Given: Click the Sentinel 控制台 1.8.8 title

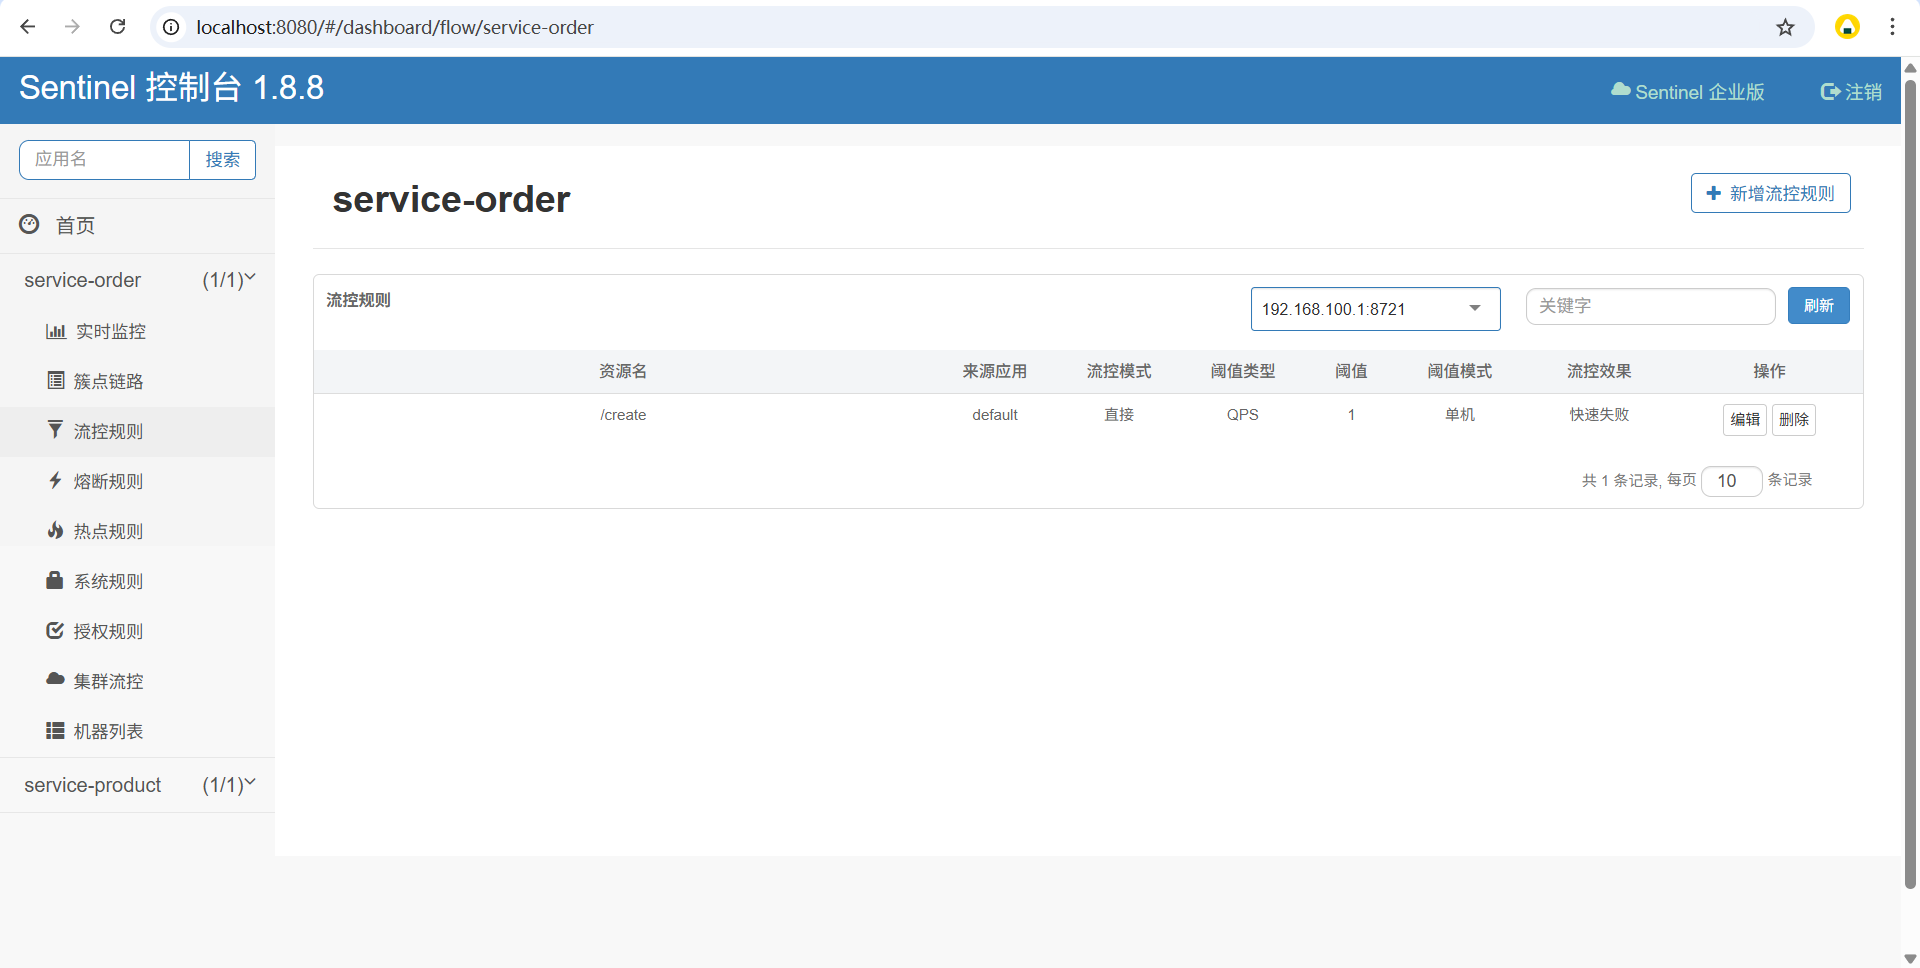Looking at the screenshot, I should coord(171,88).
